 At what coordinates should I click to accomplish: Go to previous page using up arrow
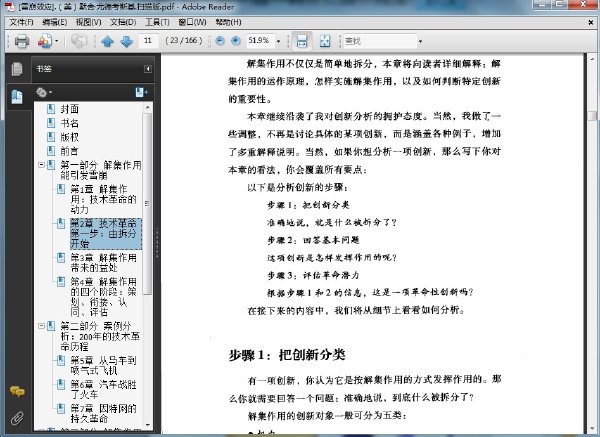pos(108,41)
